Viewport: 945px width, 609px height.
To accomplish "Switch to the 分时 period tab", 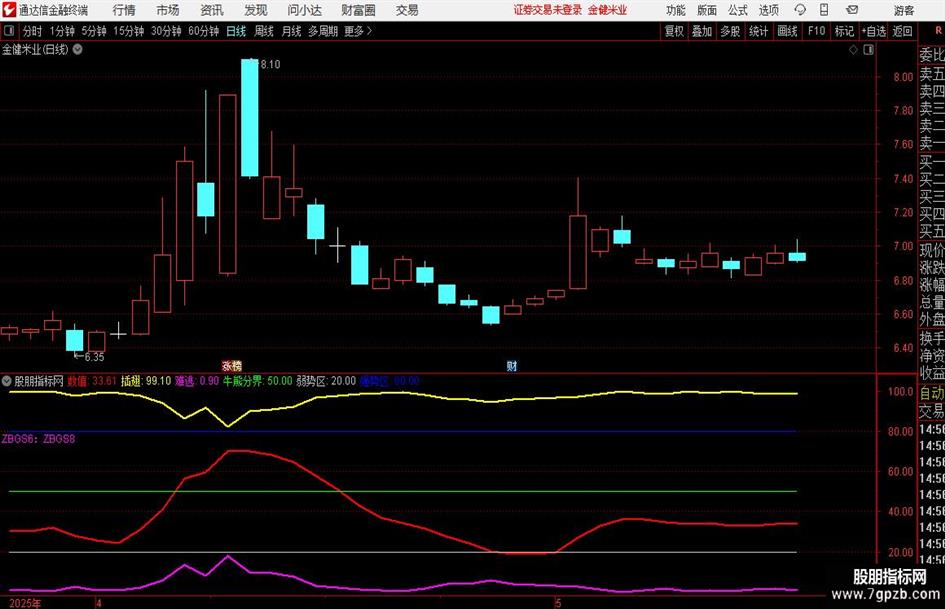I will tap(33, 31).
